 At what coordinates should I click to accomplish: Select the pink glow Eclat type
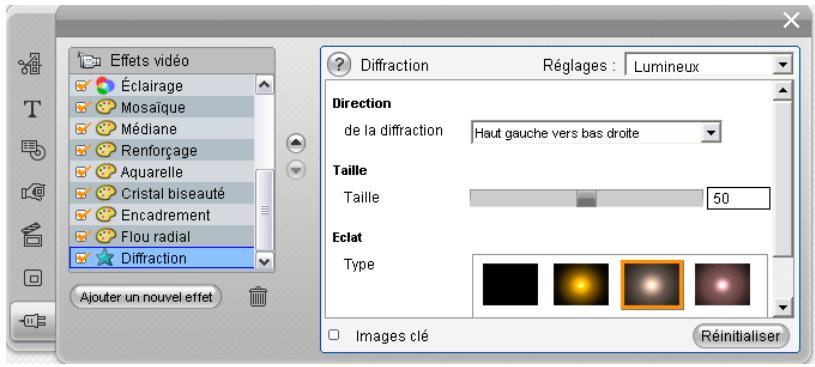[x=722, y=284]
